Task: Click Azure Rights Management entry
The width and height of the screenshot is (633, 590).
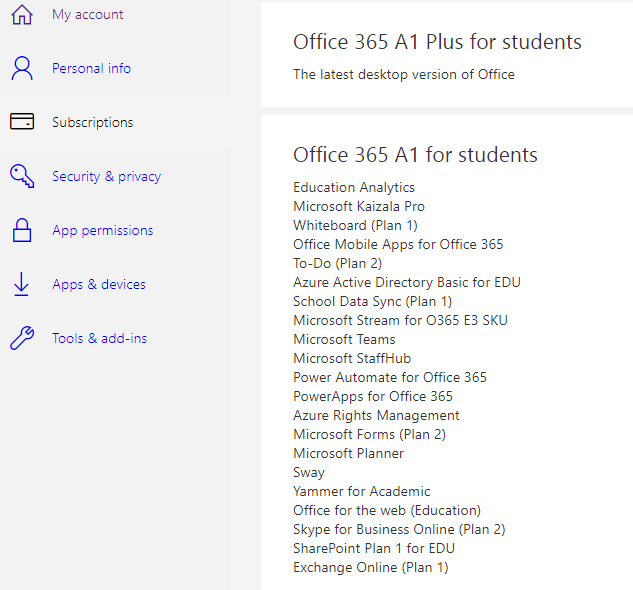Action: [x=376, y=416]
